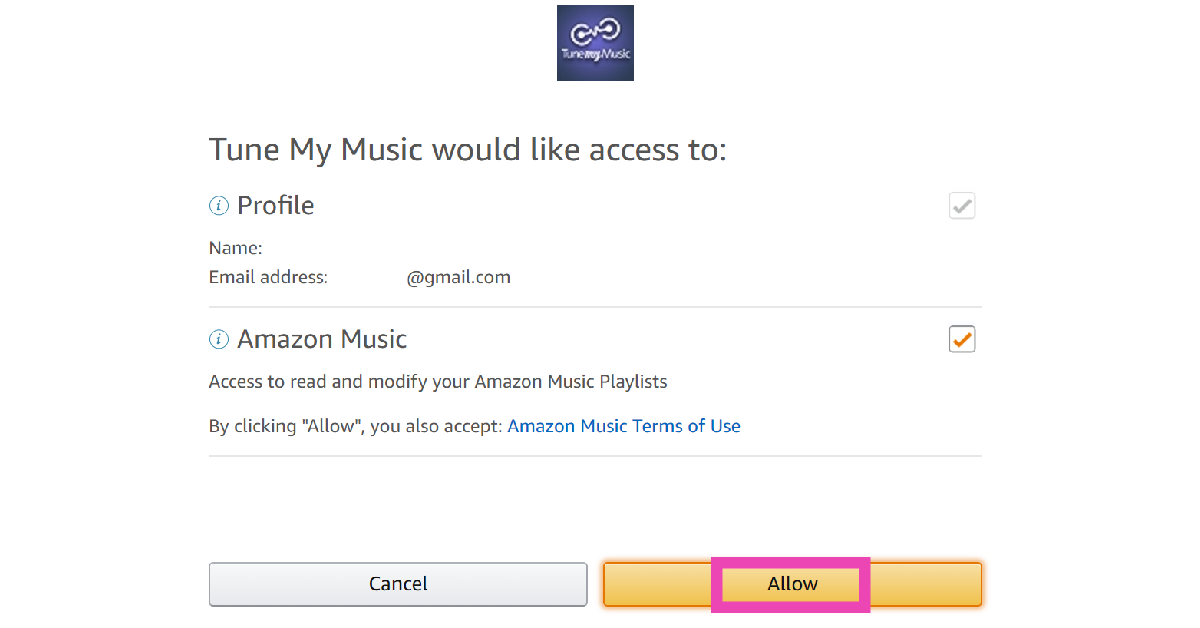Click the Tune My Music logo
This screenshot has width=1200, height=628.
point(595,43)
